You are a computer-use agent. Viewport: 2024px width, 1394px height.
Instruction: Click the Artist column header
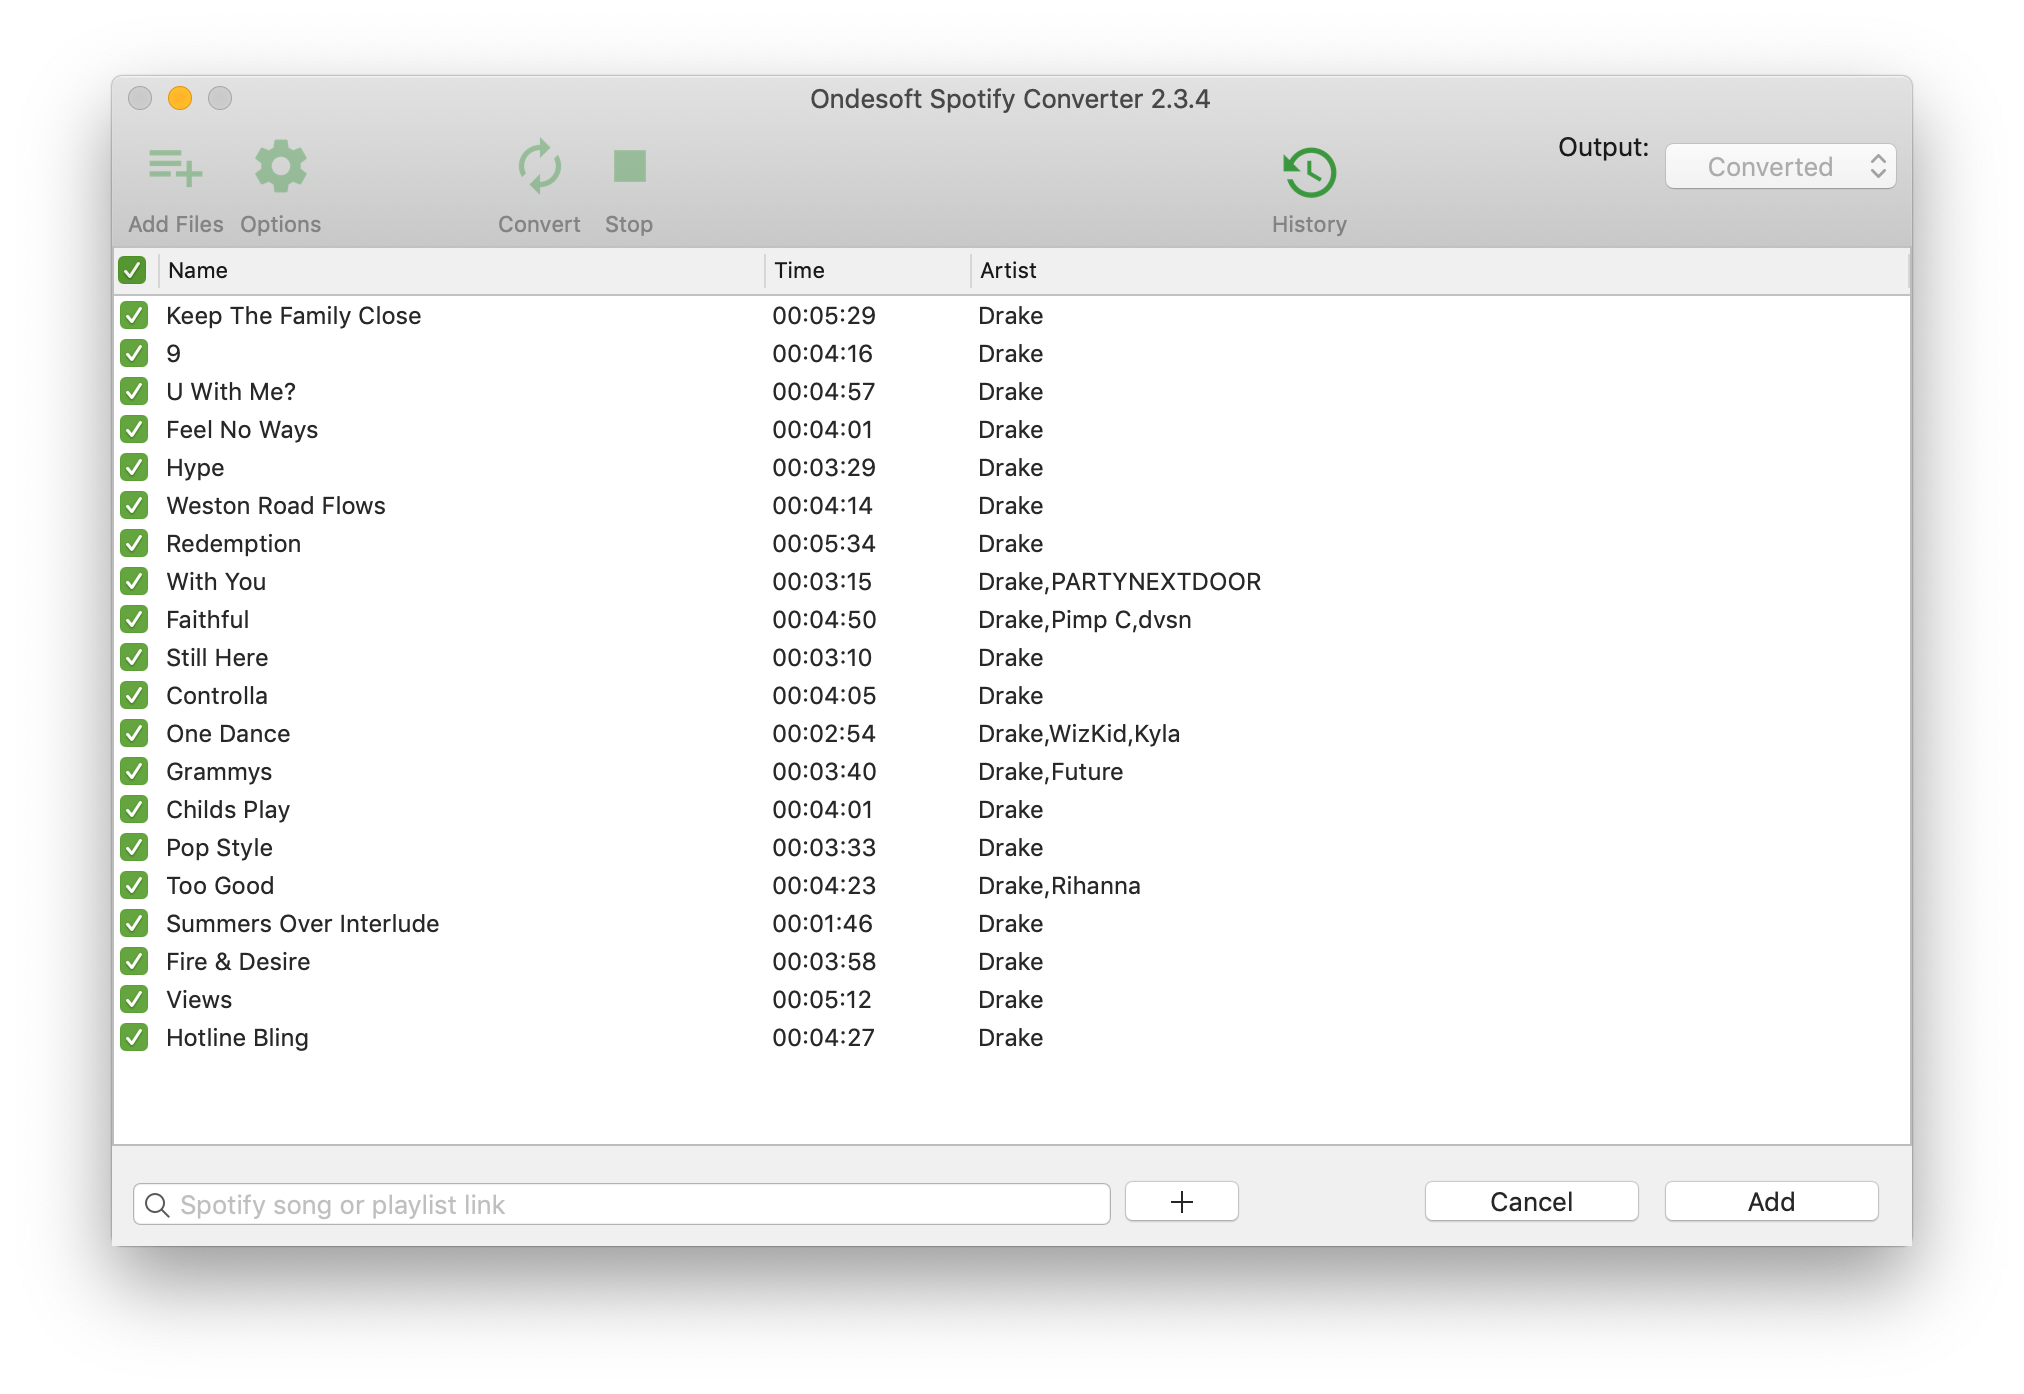tap(1440, 270)
